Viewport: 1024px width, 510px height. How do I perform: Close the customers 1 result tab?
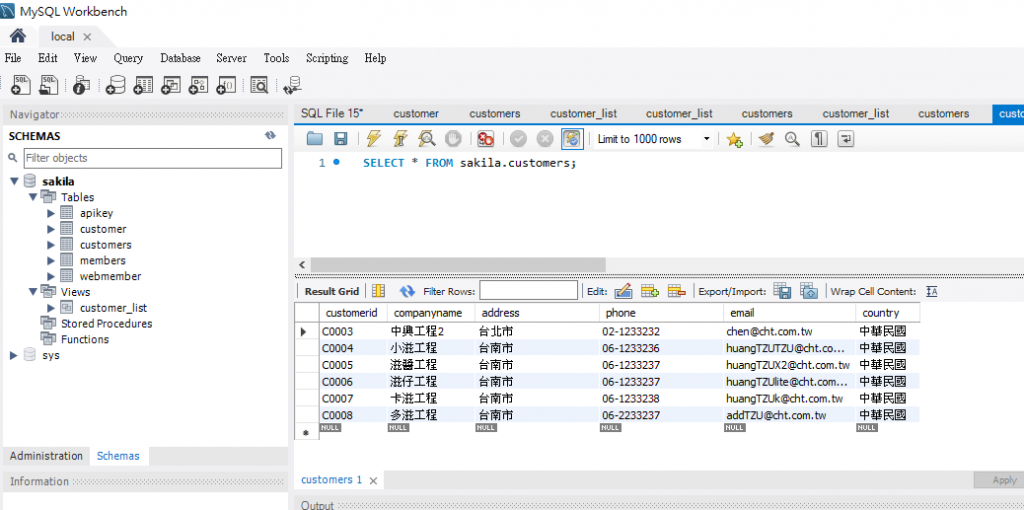coord(373,481)
